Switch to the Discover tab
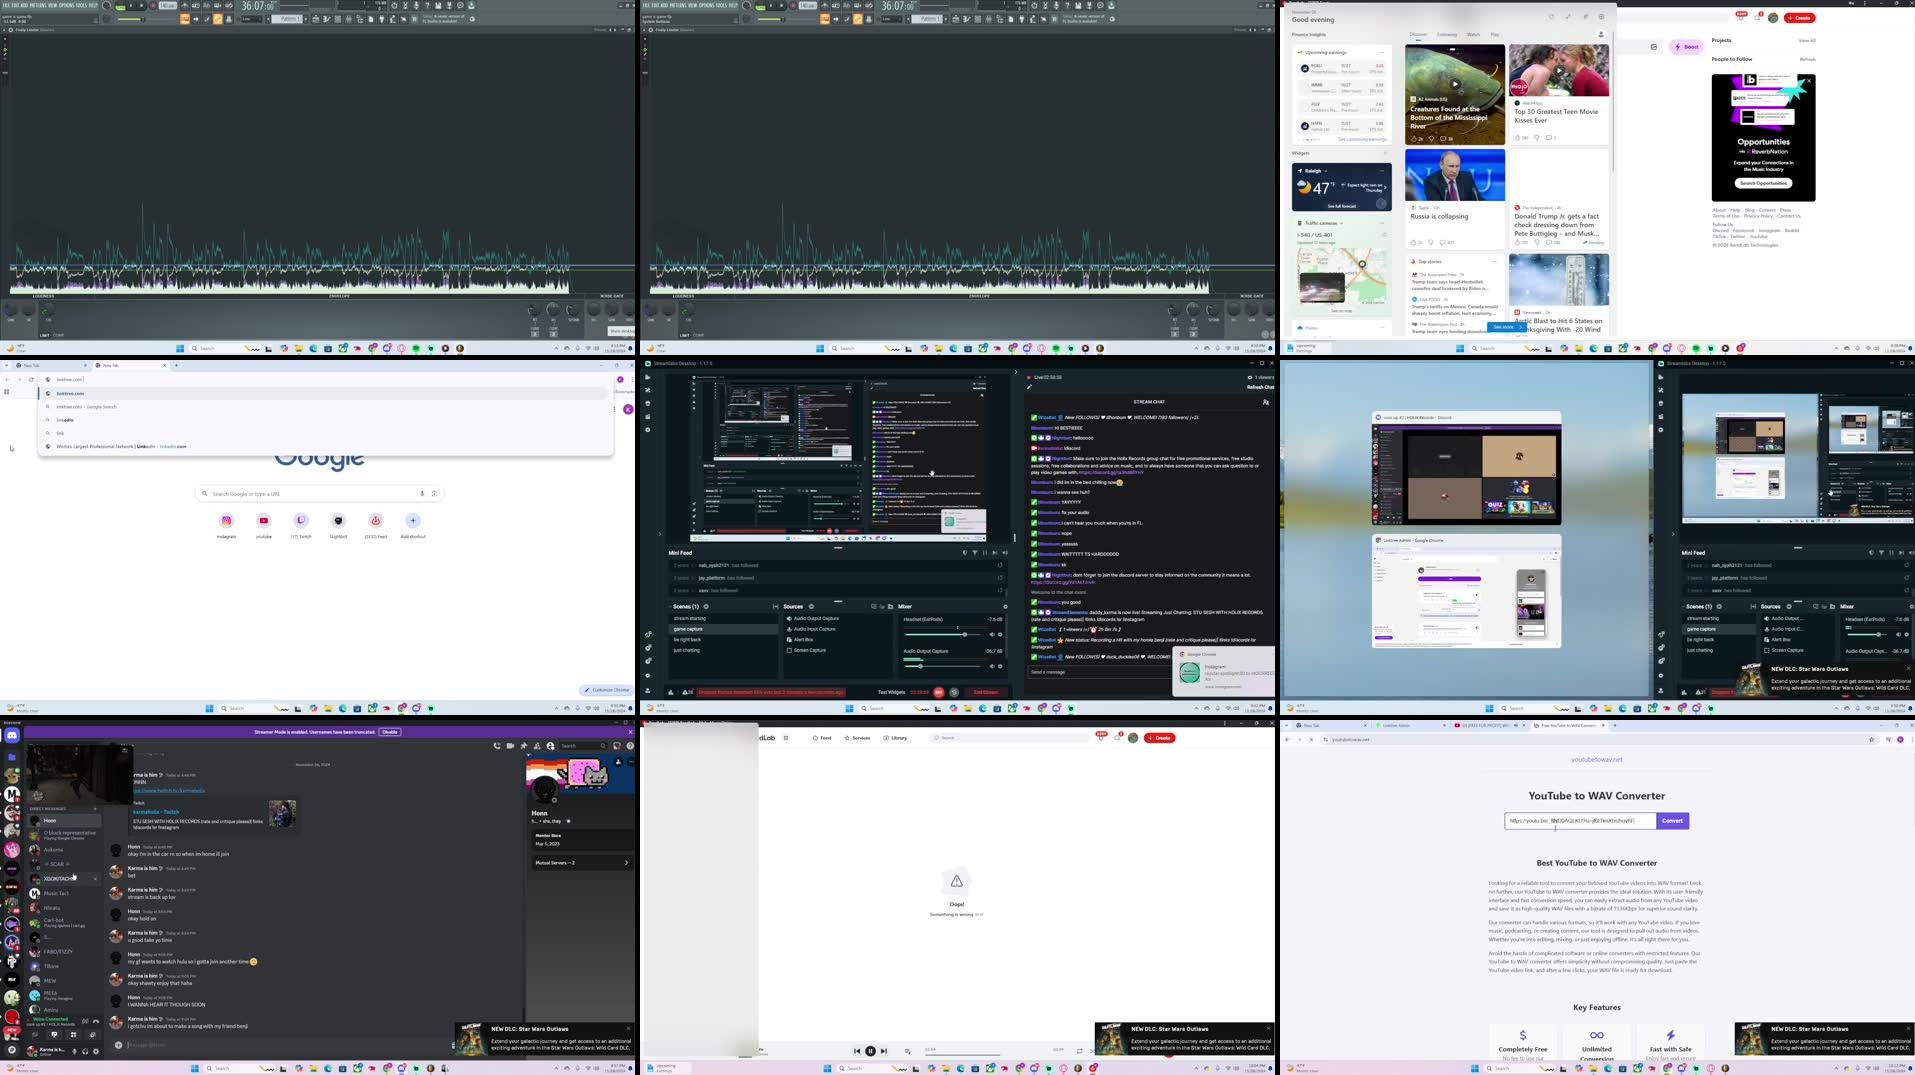The width and height of the screenshot is (1915, 1075). click(x=1418, y=34)
